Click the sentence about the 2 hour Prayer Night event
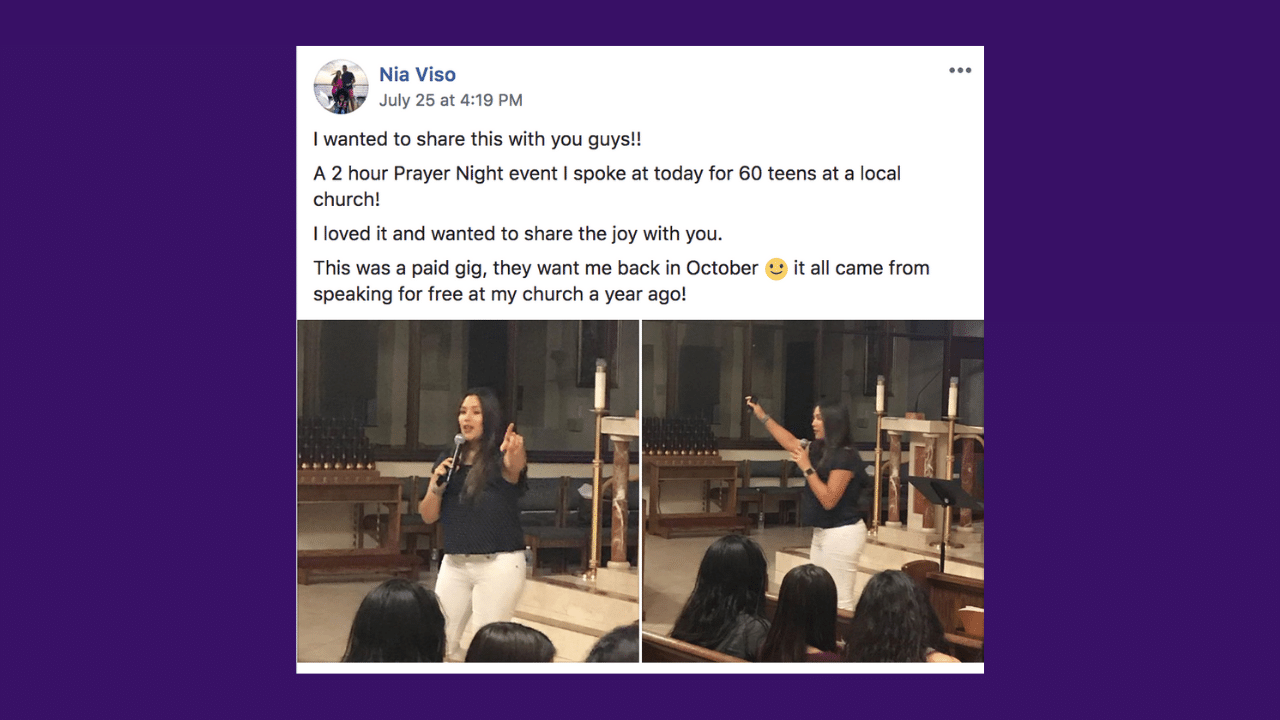Image resolution: width=1280 pixels, height=720 pixels. (607, 186)
